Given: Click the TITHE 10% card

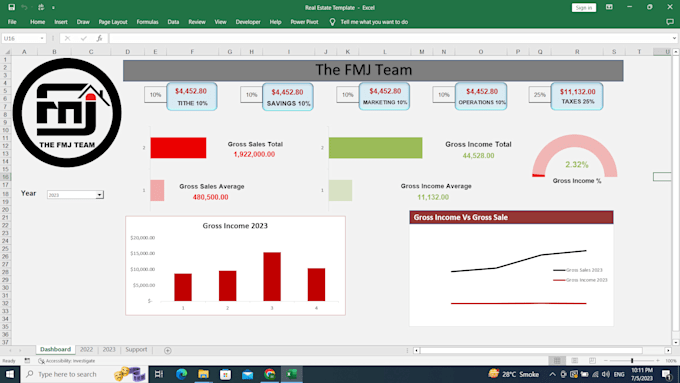Looking at the screenshot, I should (x=192, y=96).
